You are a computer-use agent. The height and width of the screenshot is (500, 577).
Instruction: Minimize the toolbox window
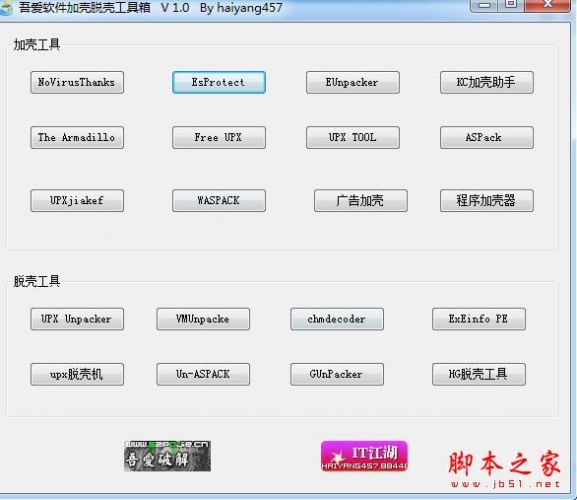(484, 5)
